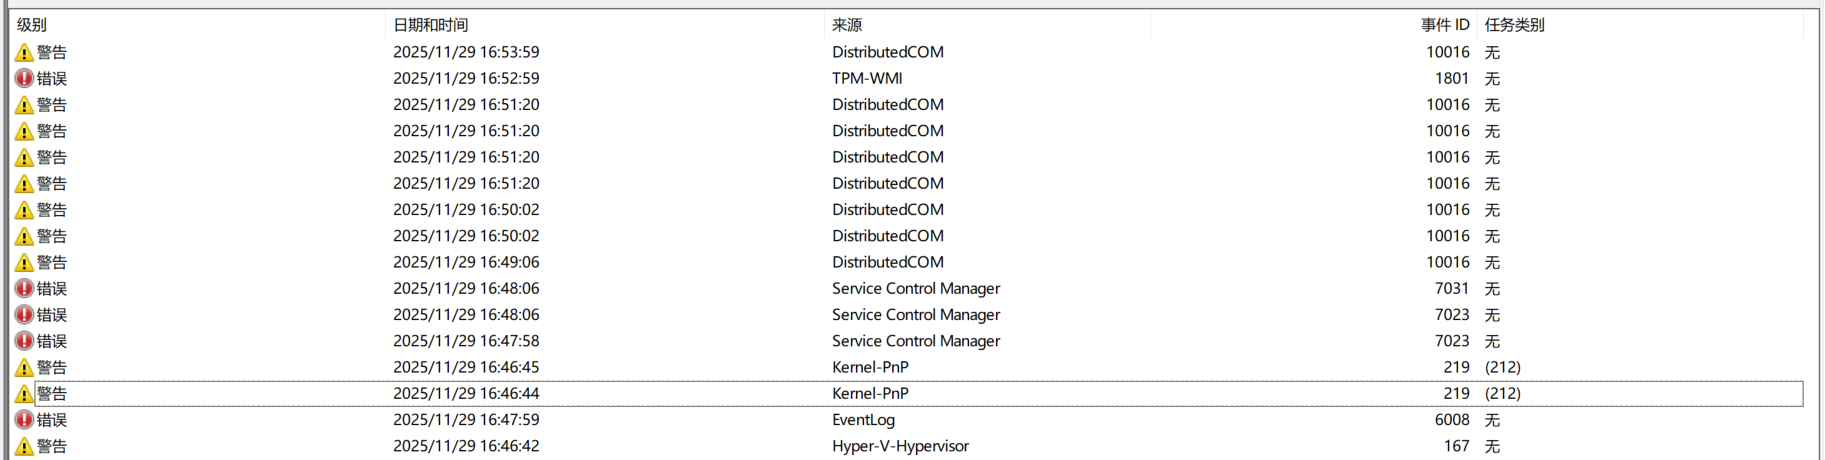Image resolution: width=1825 pixels, height=460 pixels.
Task: Click task category 无 in the EventLog row
Action: tap(1492, 420)
